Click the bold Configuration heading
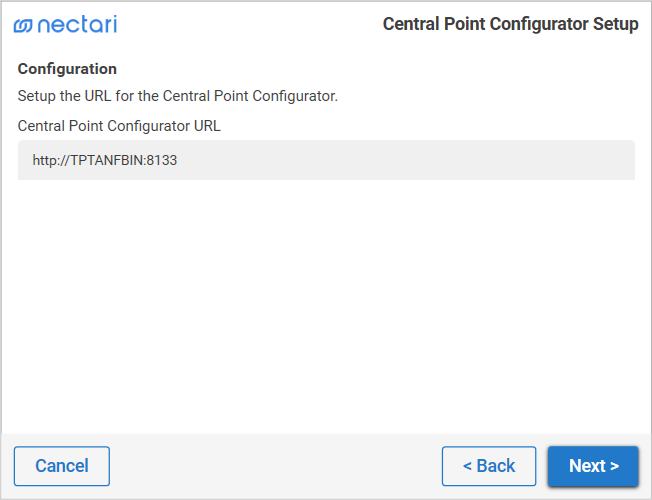 point(67,69)
